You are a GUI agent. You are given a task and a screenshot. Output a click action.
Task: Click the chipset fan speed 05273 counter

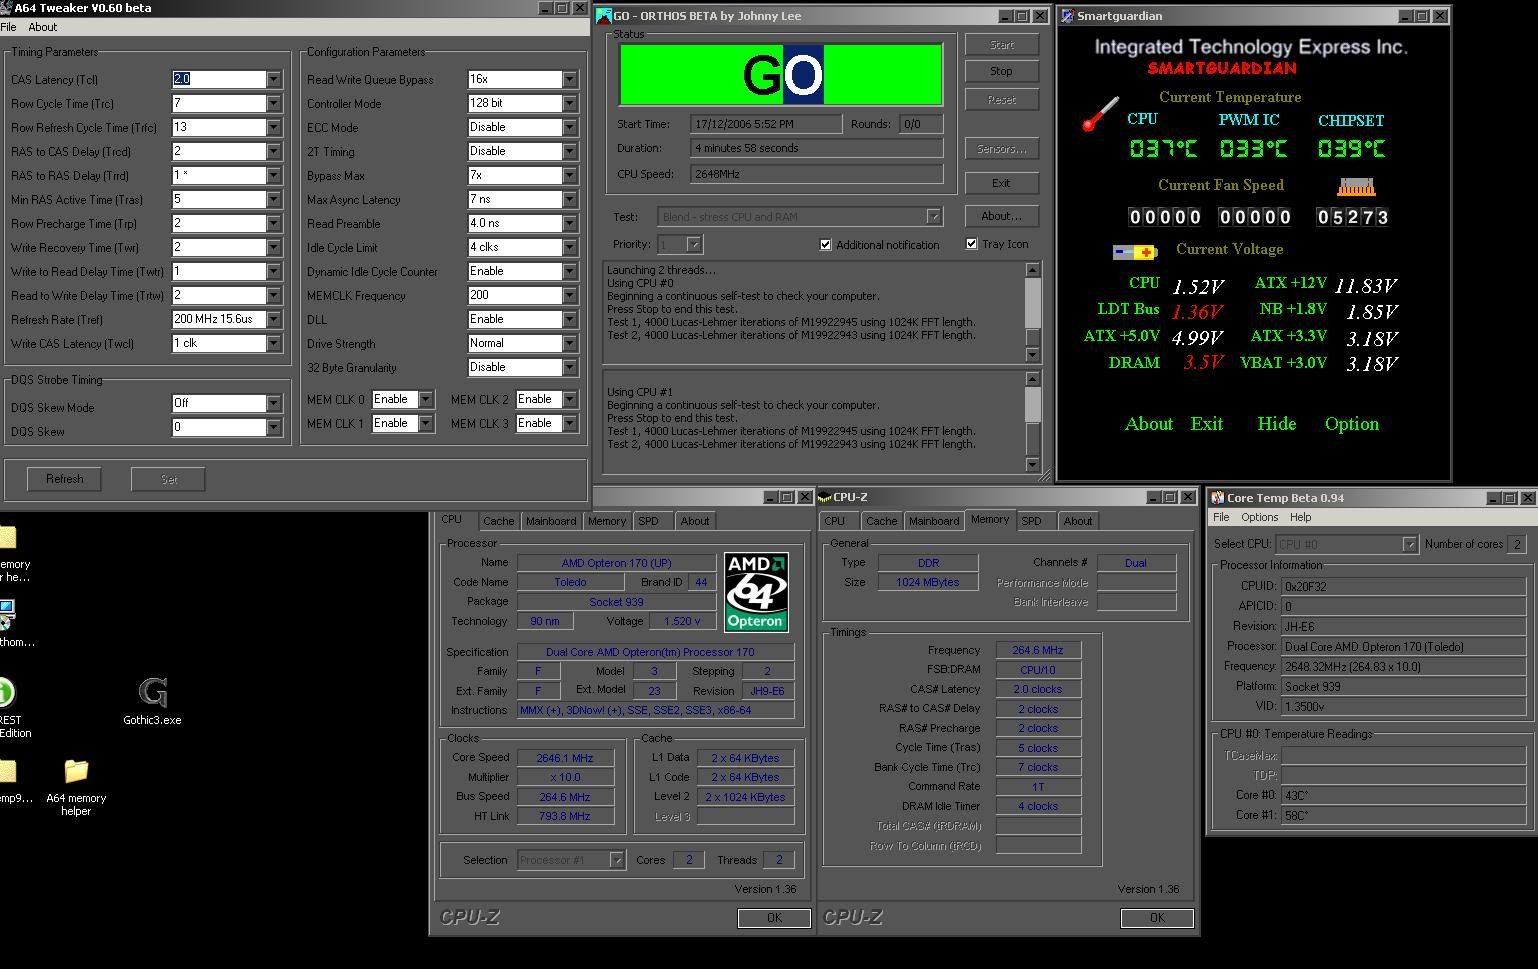click(x=1353, y=217)
